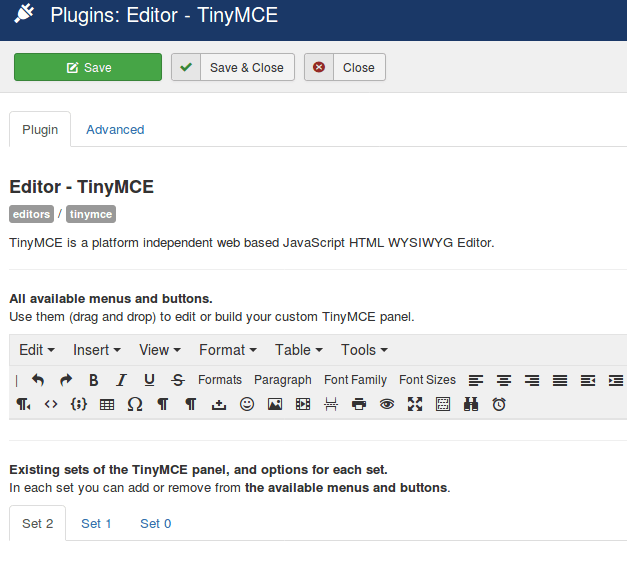Open the Set 1 tab
Viewport: 627px width, 583px height.
click(96, 523)
